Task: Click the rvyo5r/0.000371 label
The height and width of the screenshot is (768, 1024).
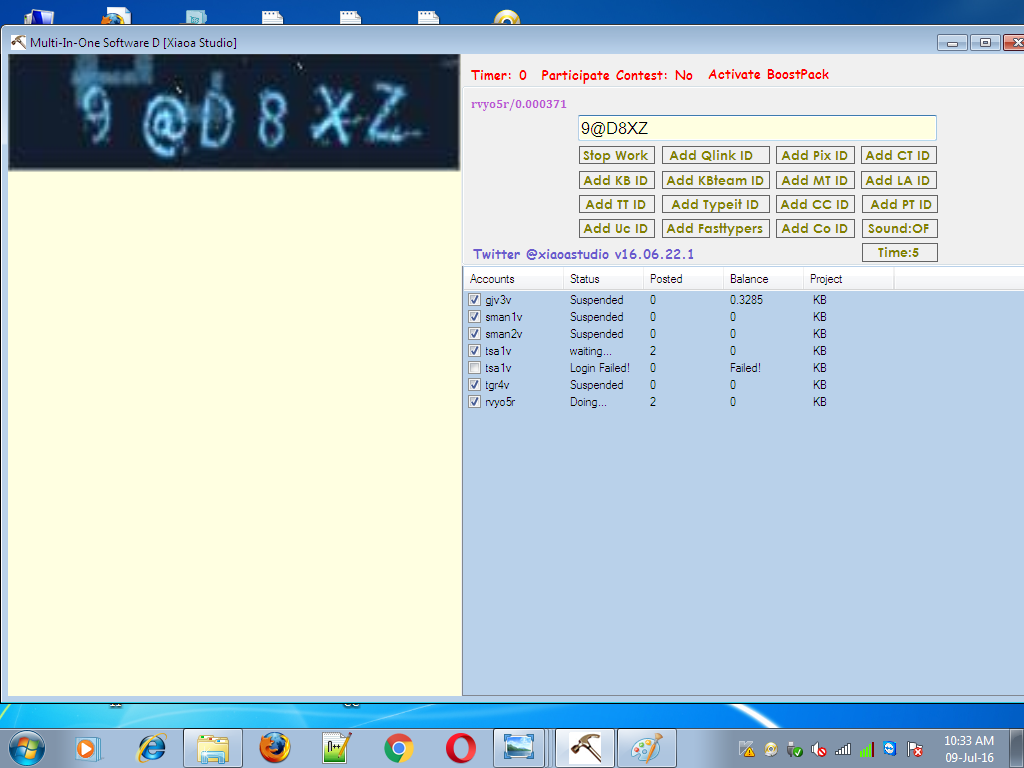Action: tap(519, 104)
